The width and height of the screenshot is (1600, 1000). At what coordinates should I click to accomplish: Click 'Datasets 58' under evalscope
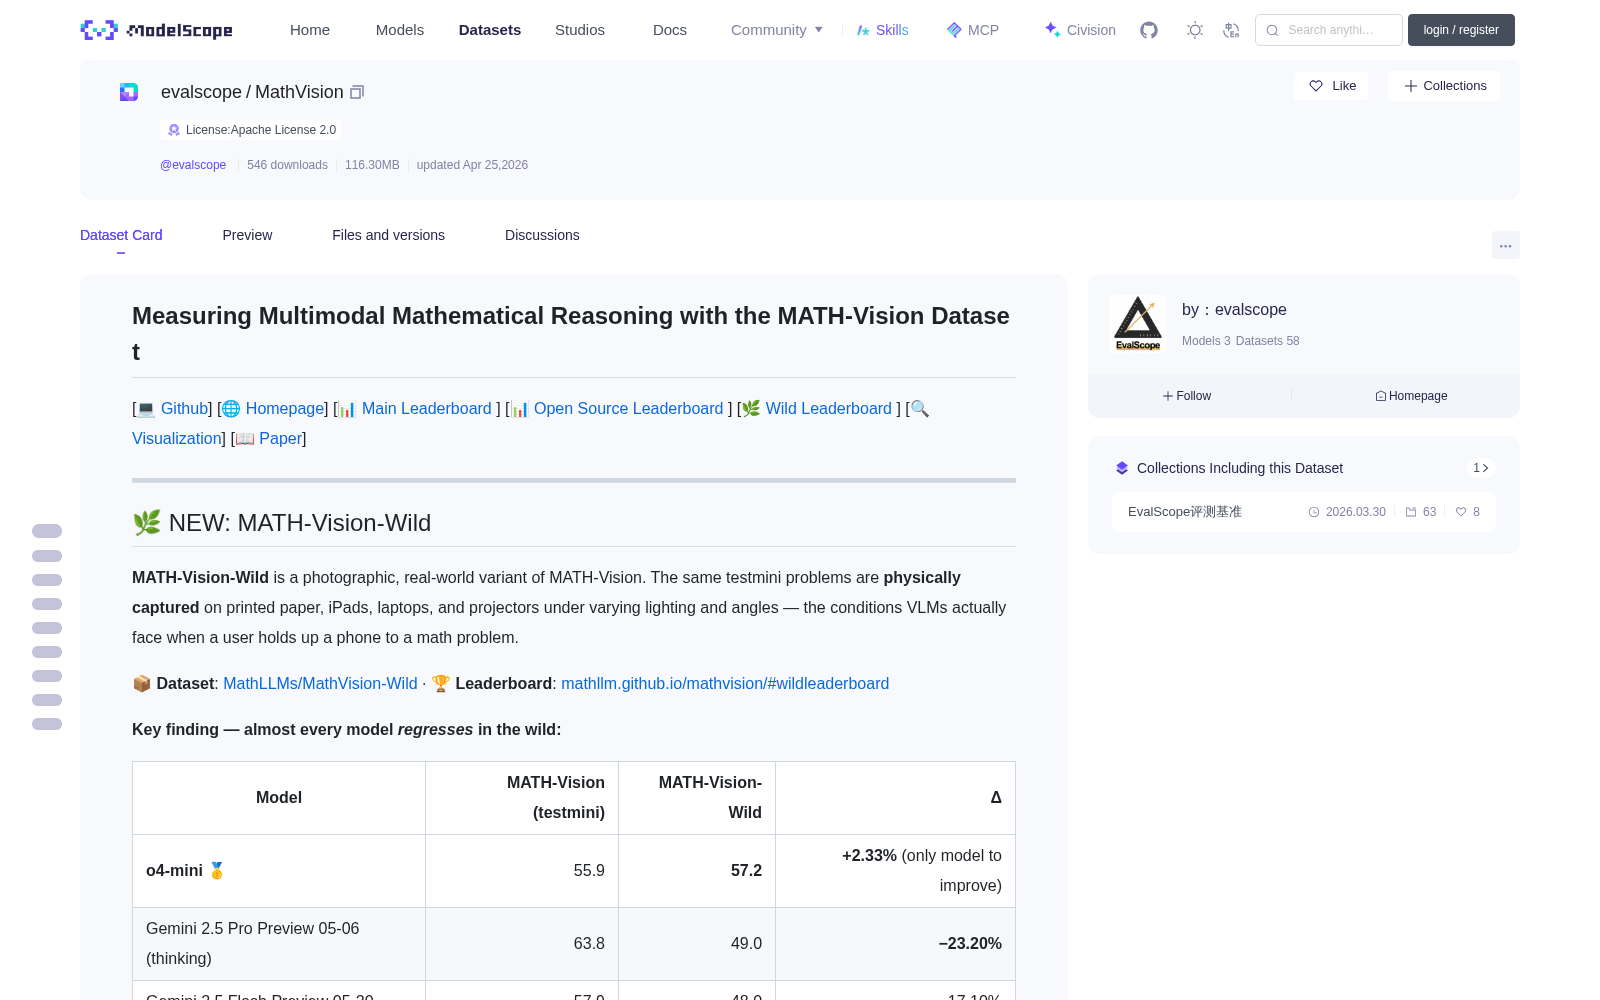click(1268, 341)
